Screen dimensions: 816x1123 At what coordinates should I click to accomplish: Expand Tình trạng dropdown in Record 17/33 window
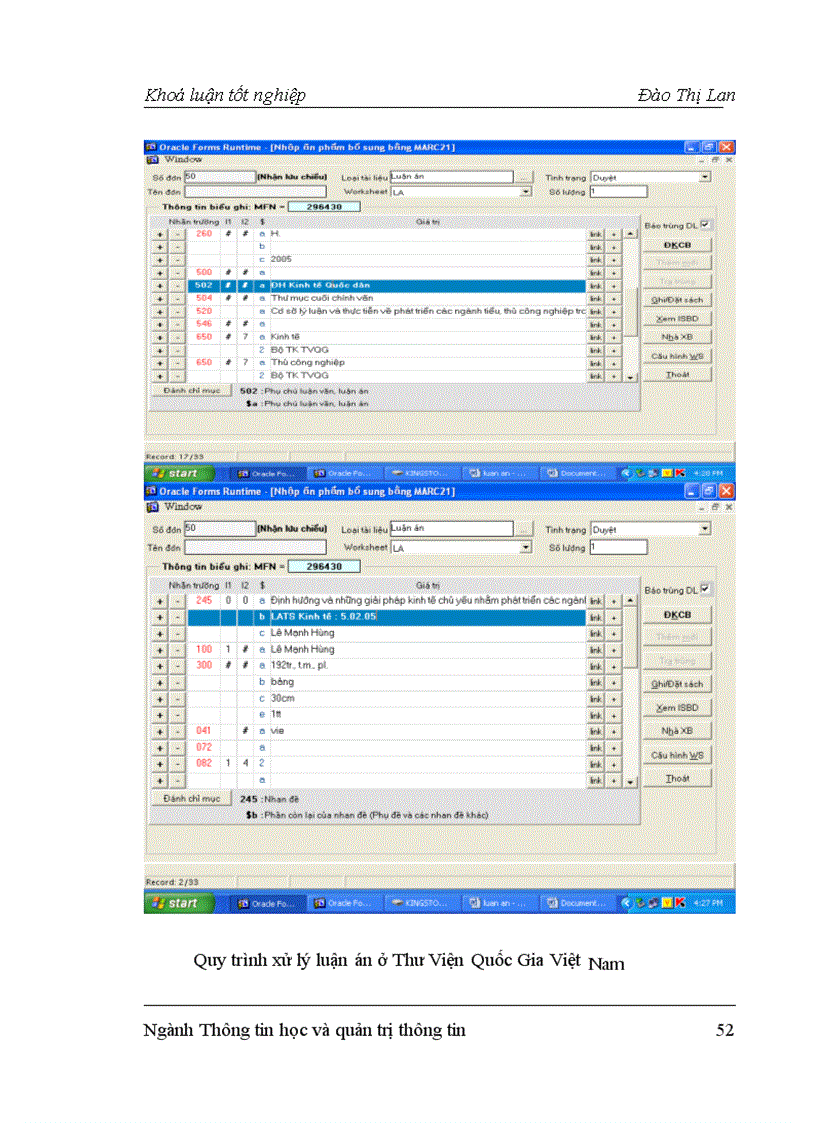(705, 177)
